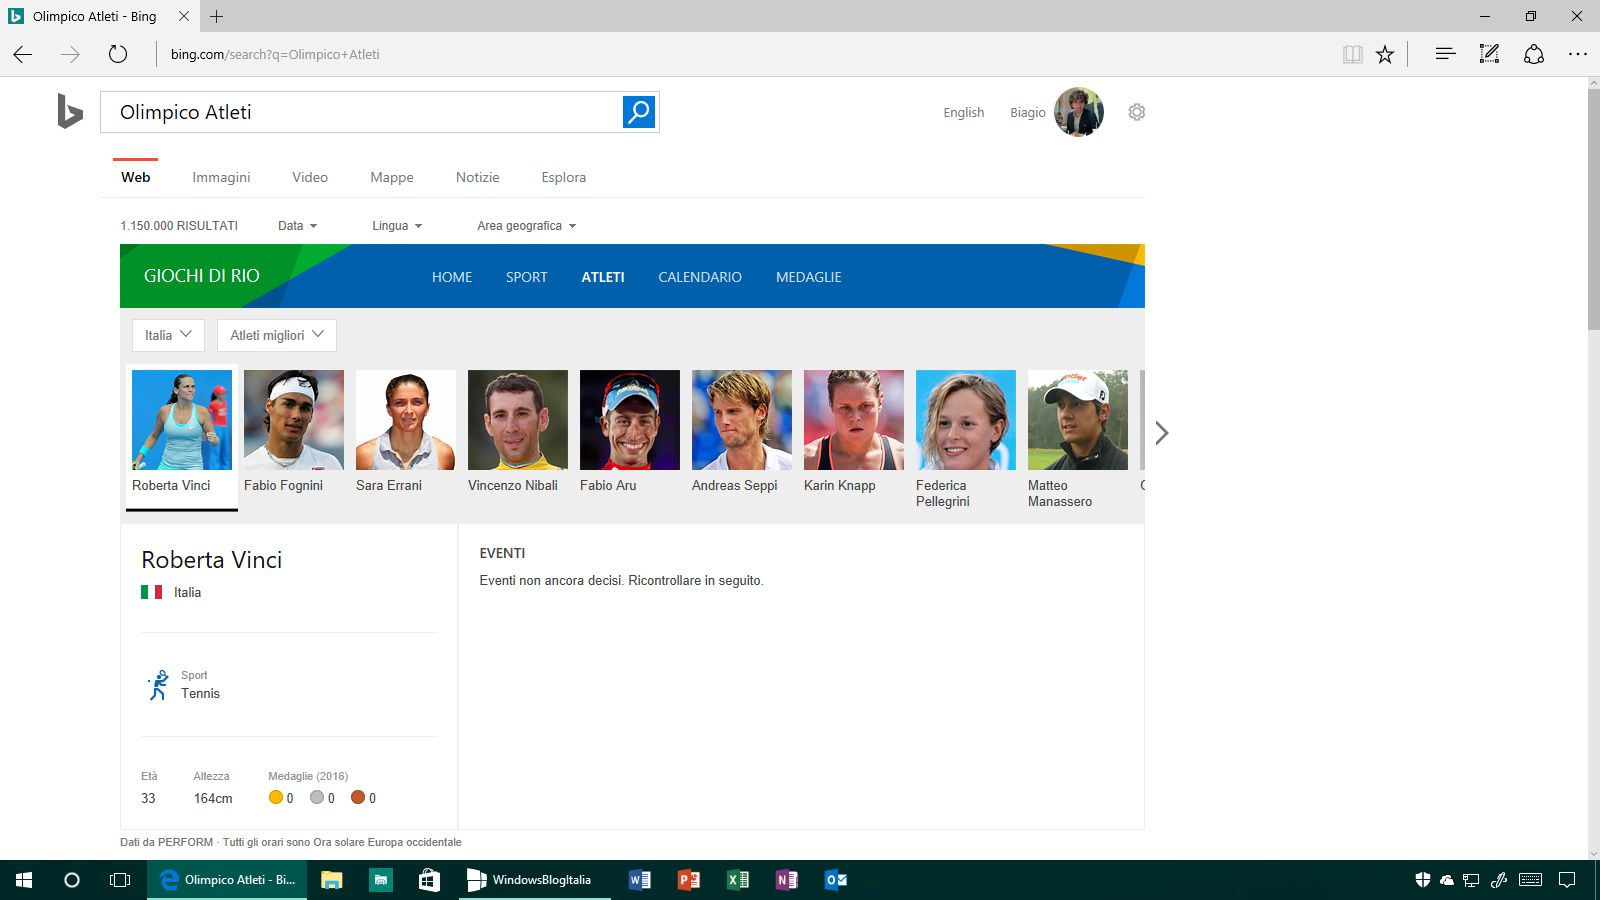Add page to favorites star icon
This screenshot has height=900, width=1600.
pyautogui.click(x=1385, y=54)
